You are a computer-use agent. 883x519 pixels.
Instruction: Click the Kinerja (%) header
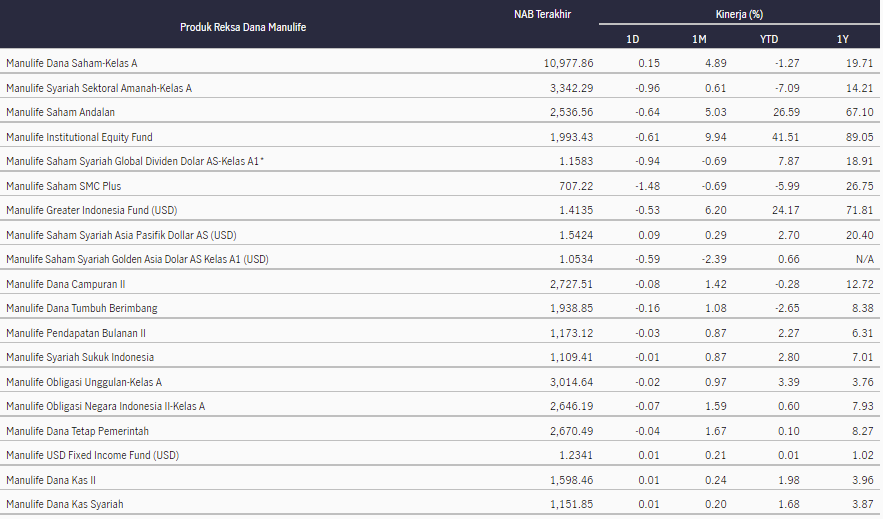point(739,14)
